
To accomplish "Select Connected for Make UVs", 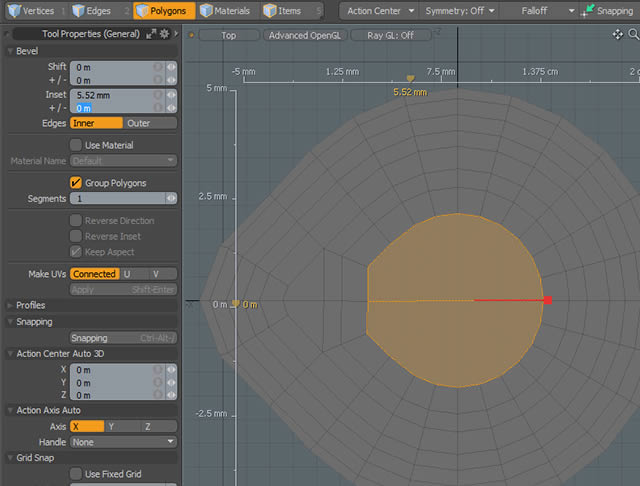I will pos(95,274).
